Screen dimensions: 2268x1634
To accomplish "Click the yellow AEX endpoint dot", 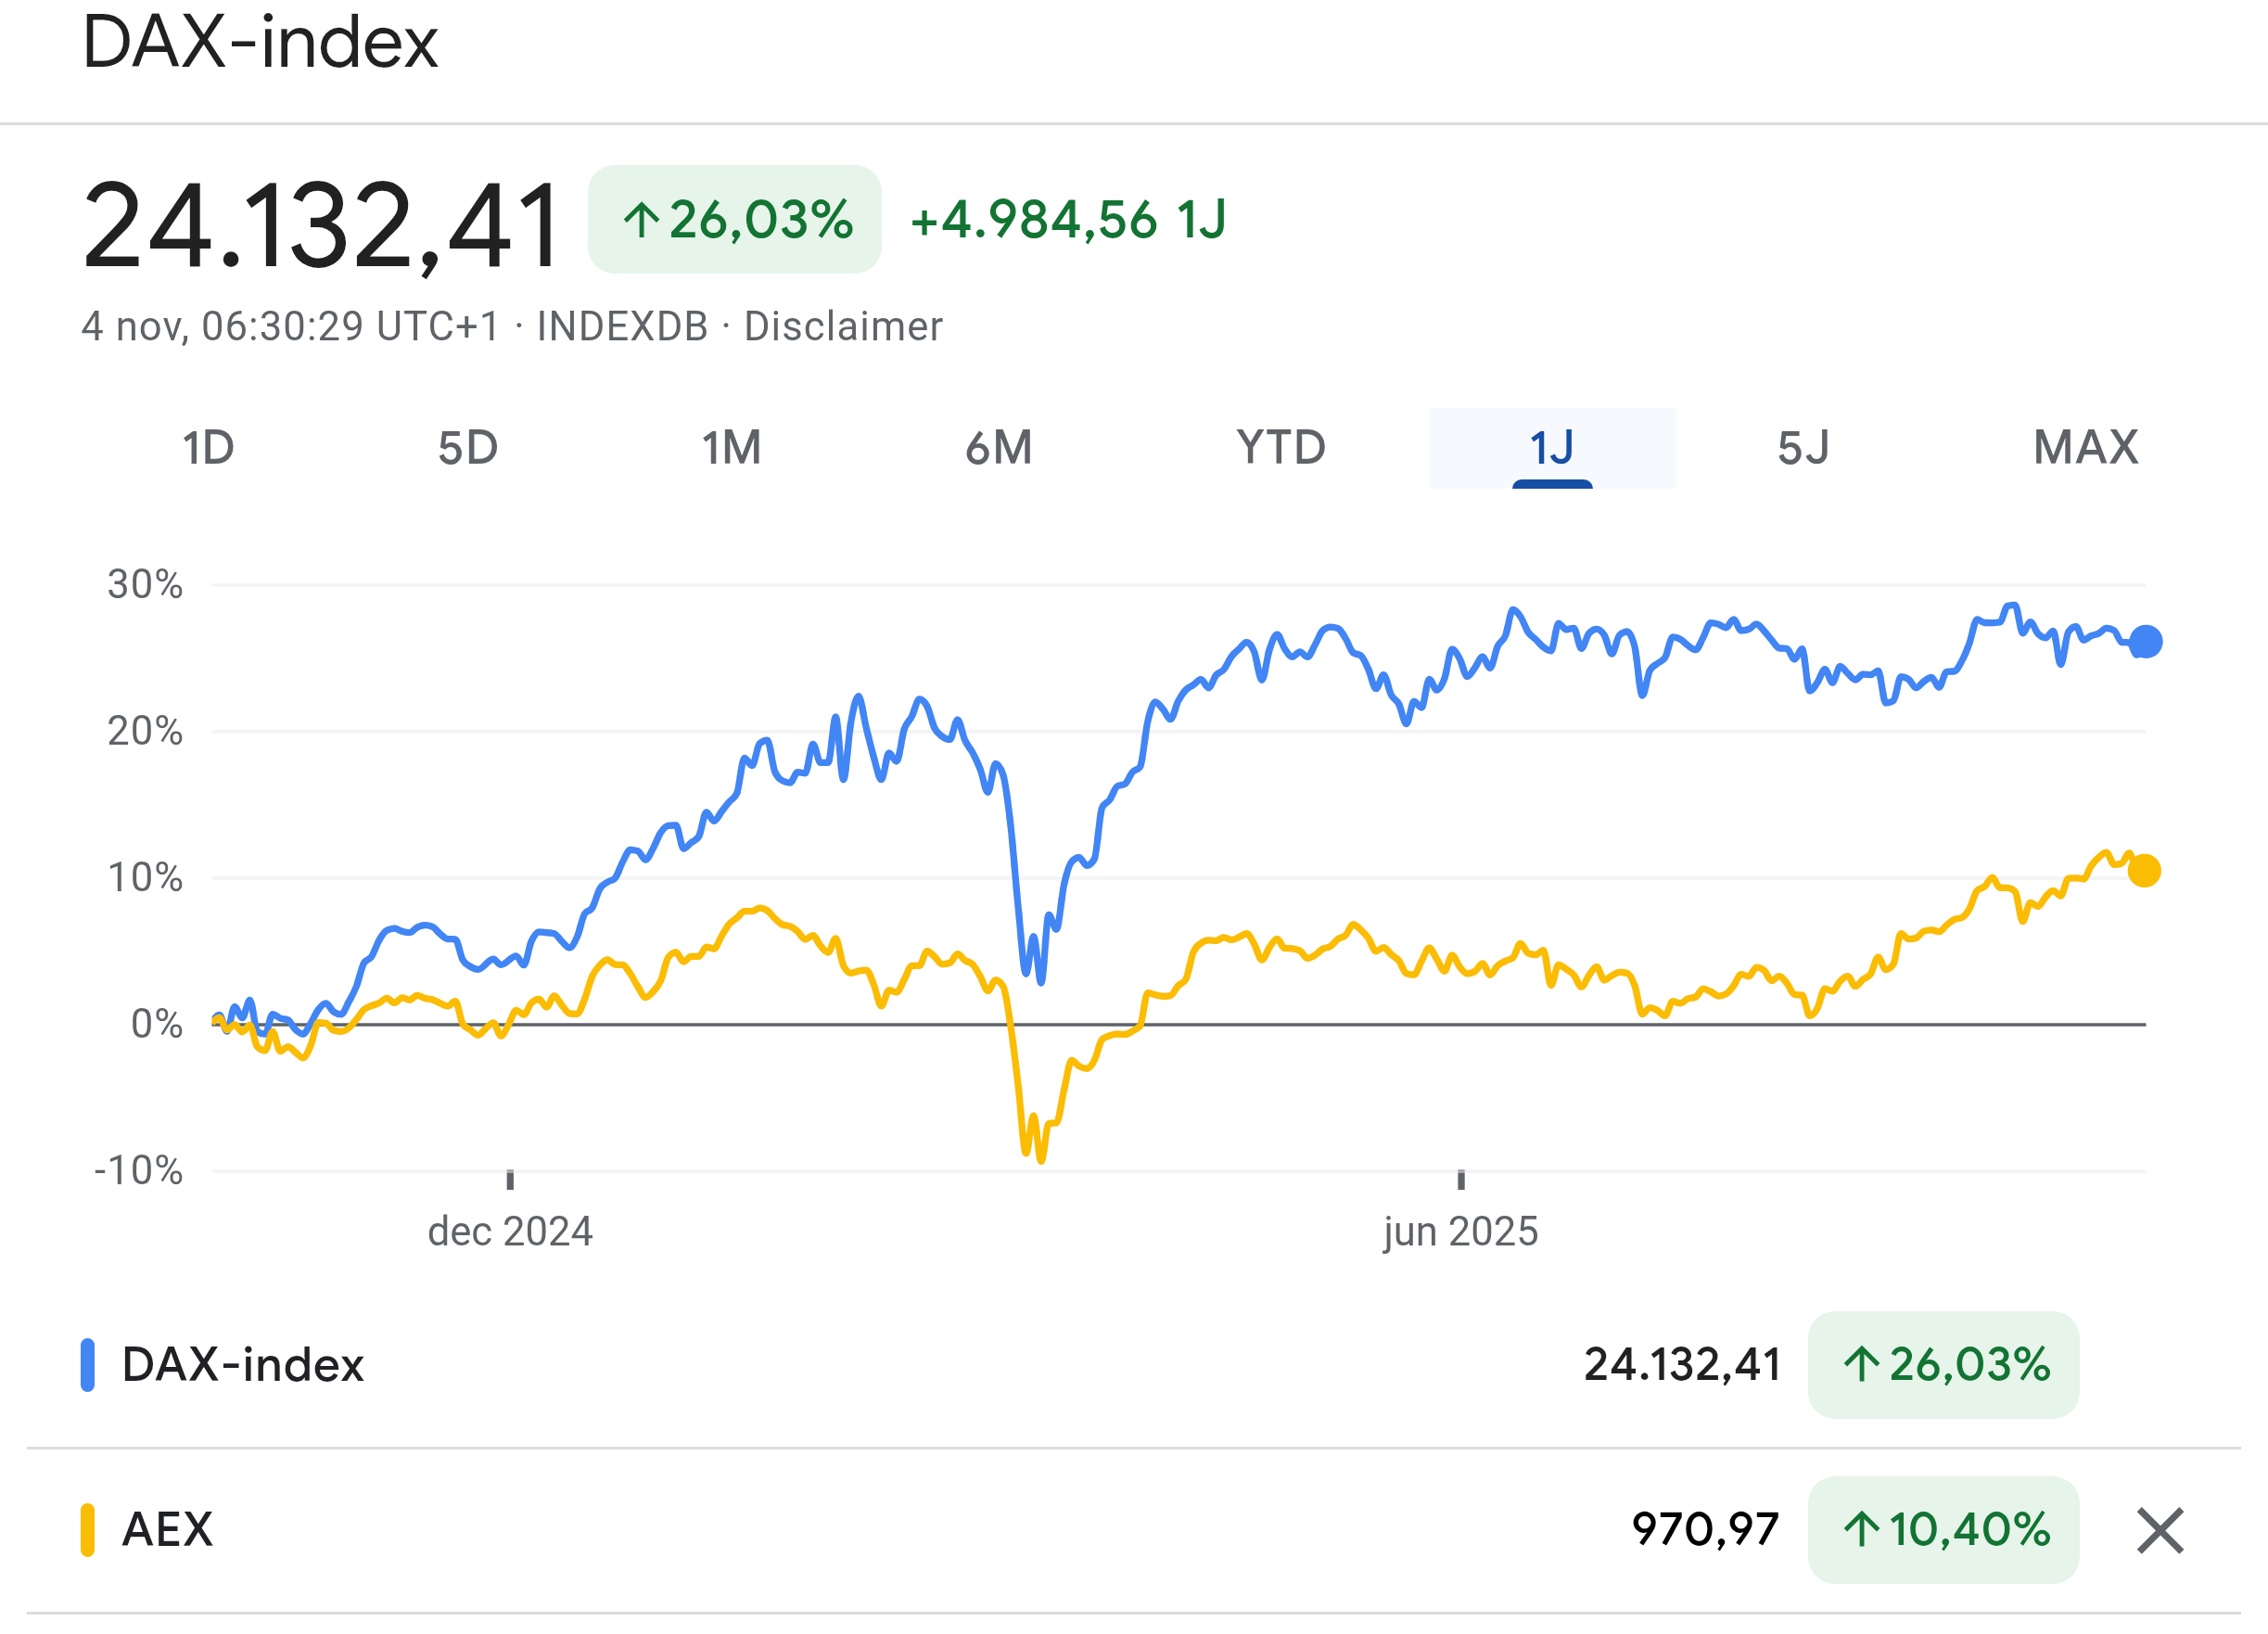I will coord(2144,871).
